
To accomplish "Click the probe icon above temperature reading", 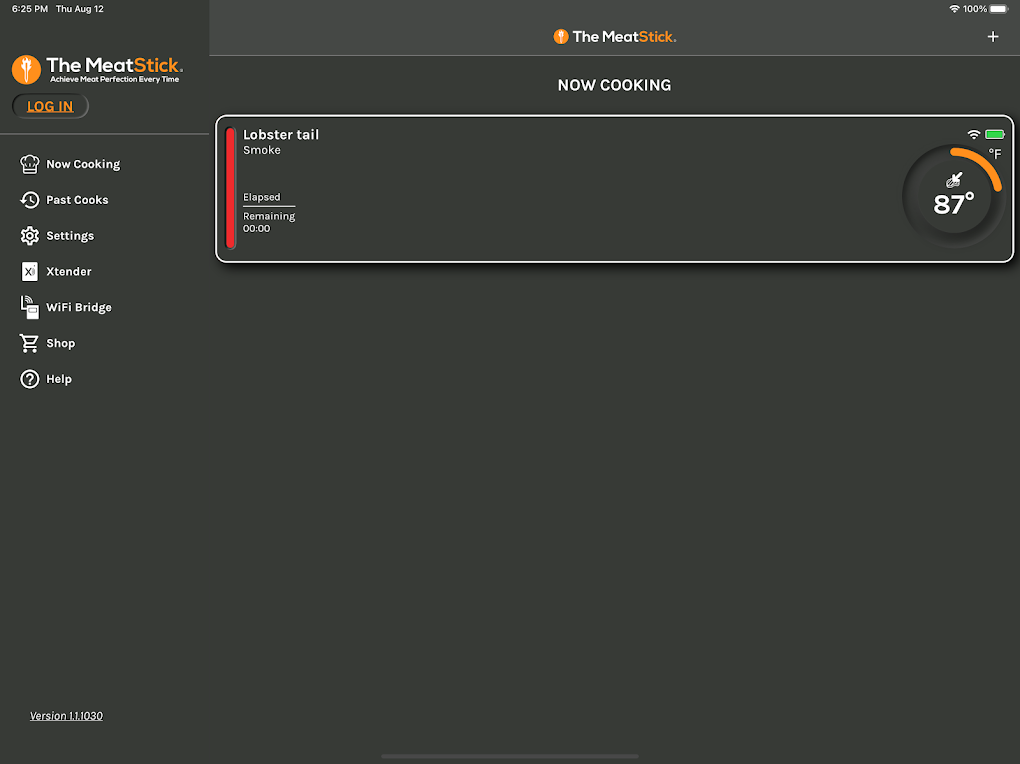I will coord(954,180).
